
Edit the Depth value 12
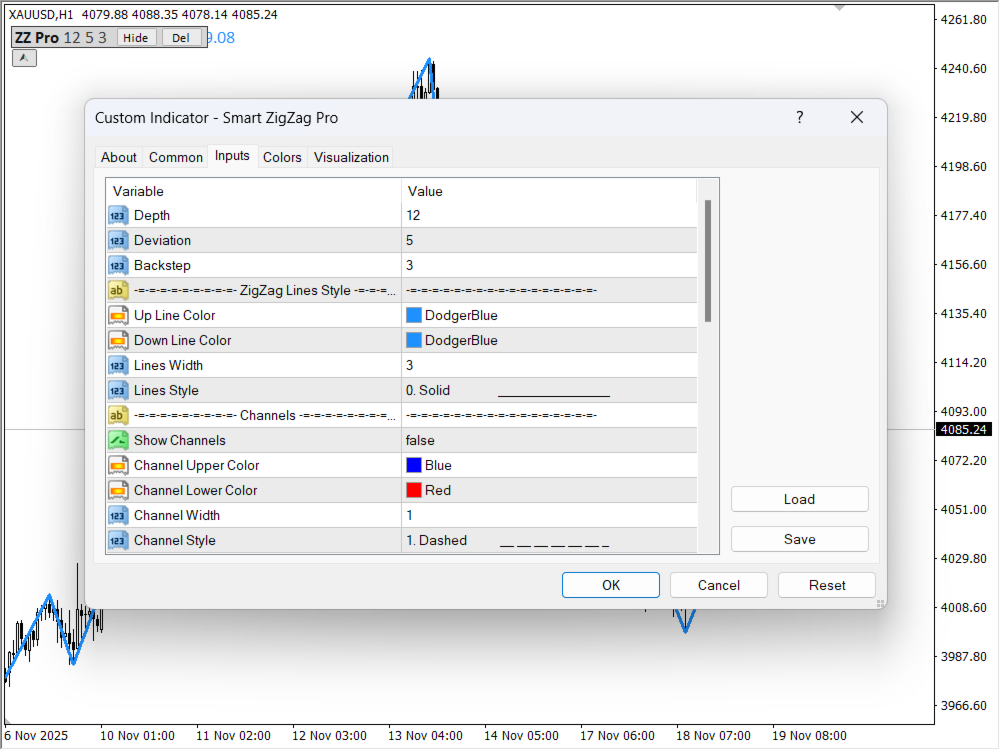[549, 216]
